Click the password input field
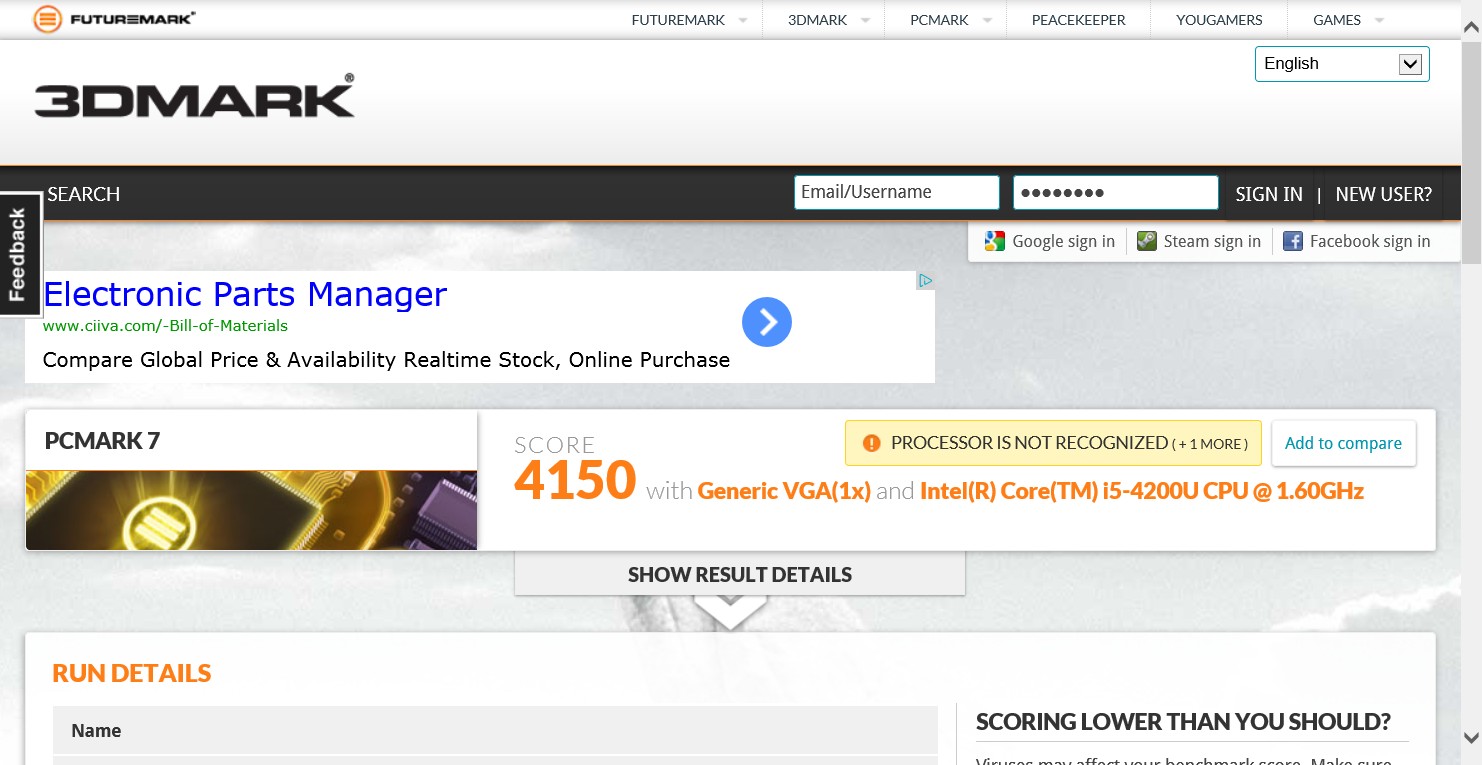This screenshot has height=765, width=1482. 1115,192
